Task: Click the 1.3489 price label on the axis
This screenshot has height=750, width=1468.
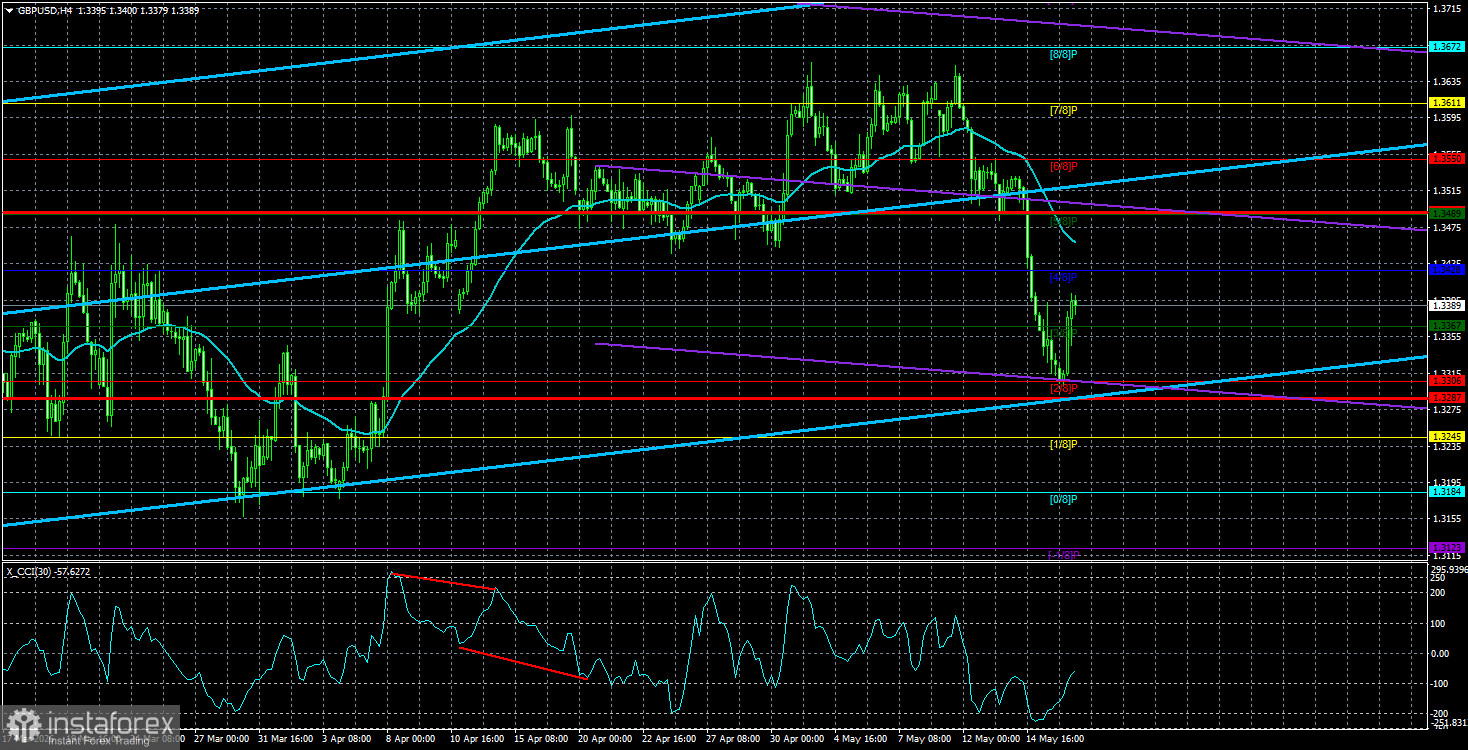Action: pos(1446,213)
